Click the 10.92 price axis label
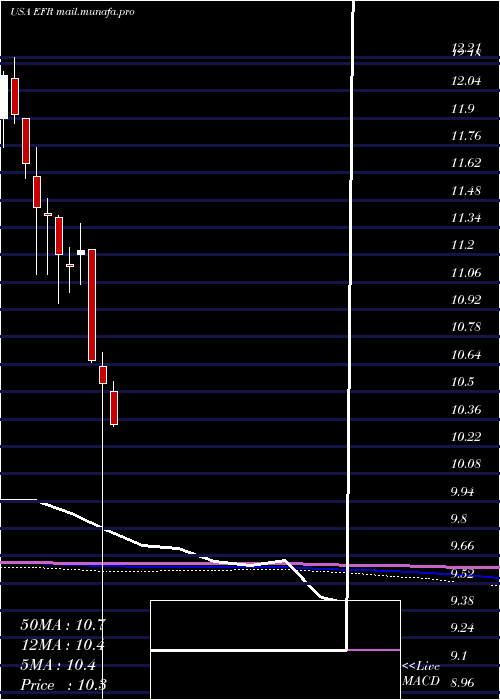This screenshot has height=700, width=500. pos(467,300)
